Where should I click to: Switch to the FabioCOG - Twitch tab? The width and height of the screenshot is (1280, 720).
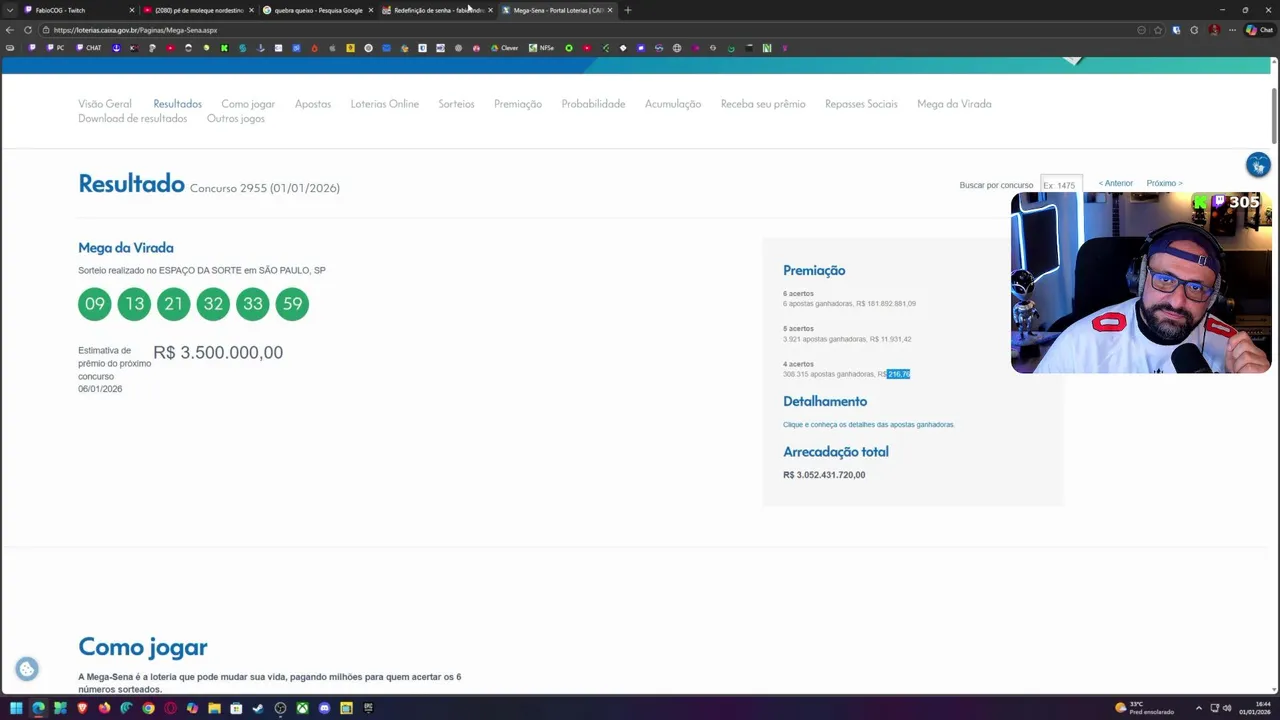pyautogui.click(x=77, y=10)
